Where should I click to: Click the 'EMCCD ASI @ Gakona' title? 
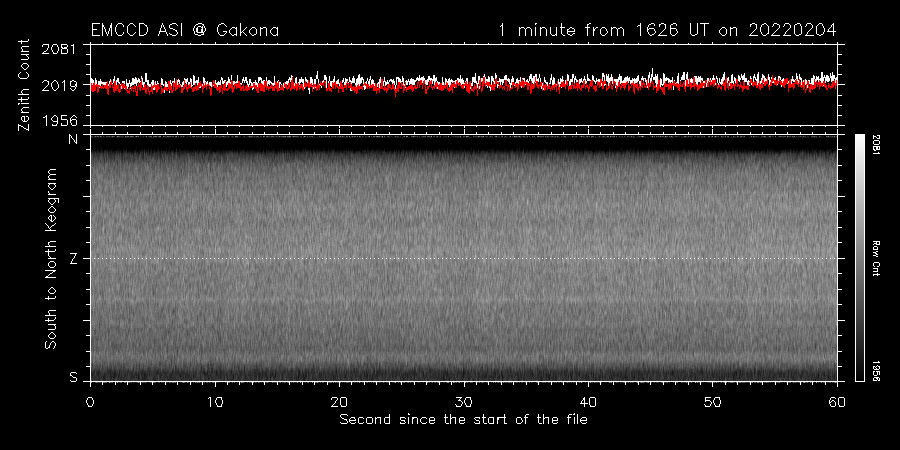(185, 30)
